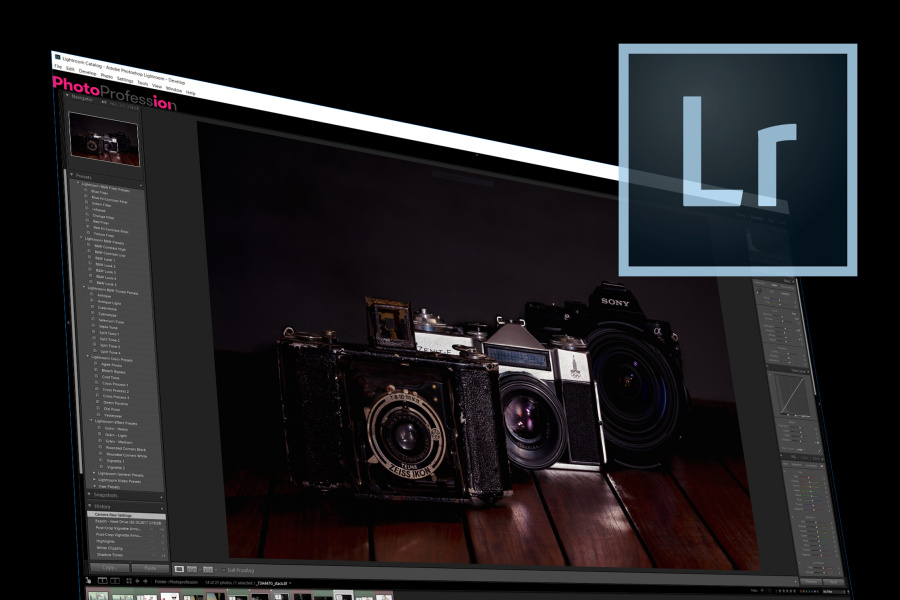The width and height of the screenshot is (900, 600).
Task: Apply the Antique preset
Action: click(x=104, y=296)
